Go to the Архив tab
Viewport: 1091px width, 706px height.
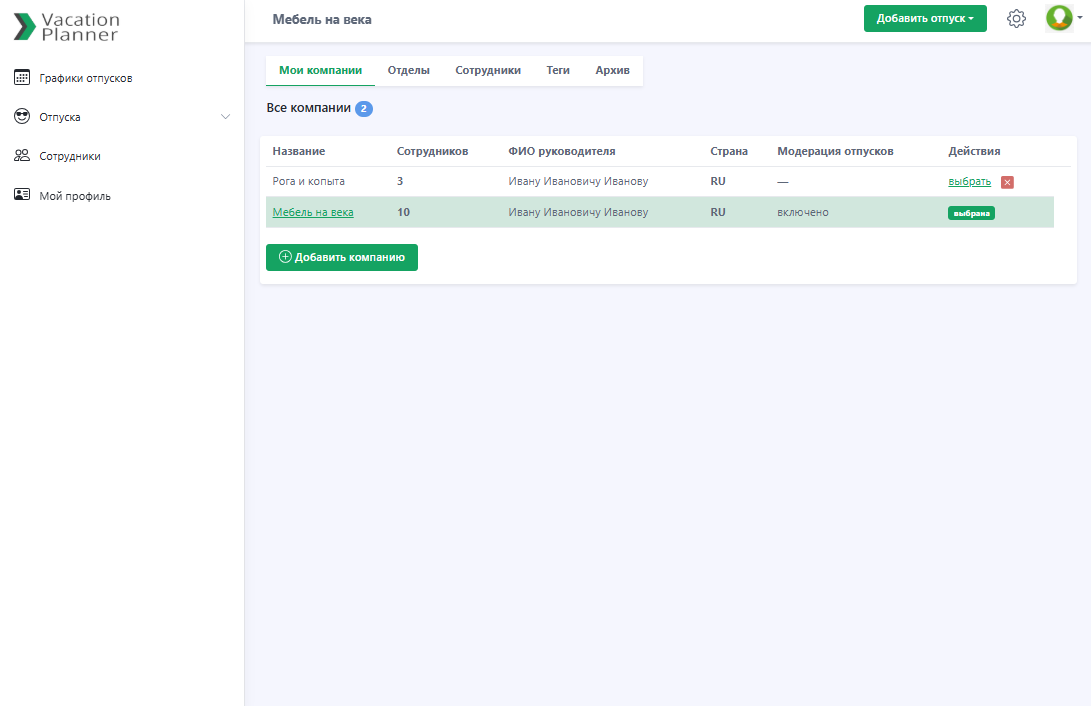pos(612,70)
